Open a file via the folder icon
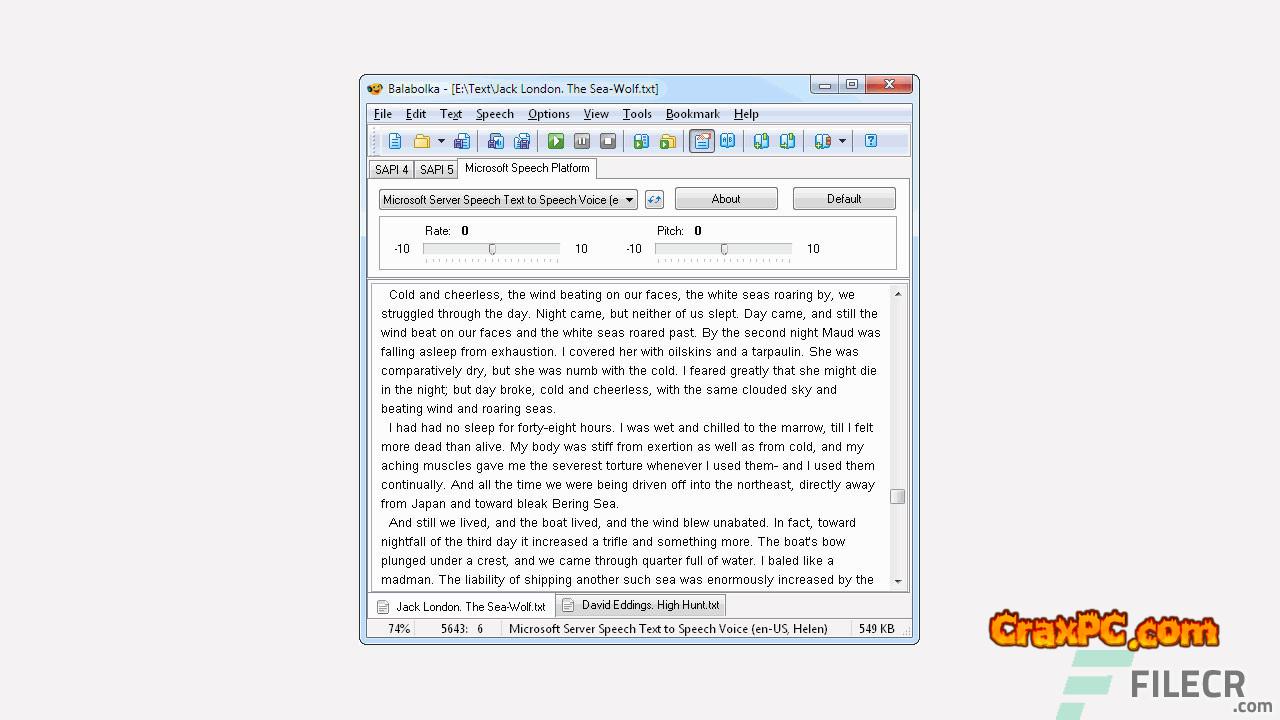 (x=421, y=141)
